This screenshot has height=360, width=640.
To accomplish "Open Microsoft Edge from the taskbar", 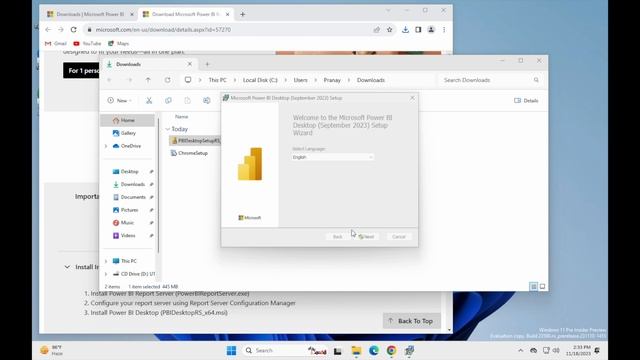I will tap(374, 351).
